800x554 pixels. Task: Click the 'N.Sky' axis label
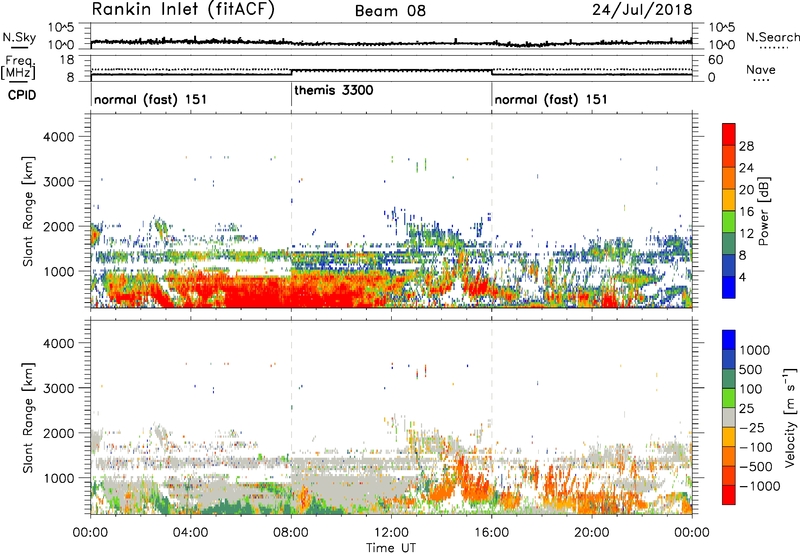tap(19, 37)
